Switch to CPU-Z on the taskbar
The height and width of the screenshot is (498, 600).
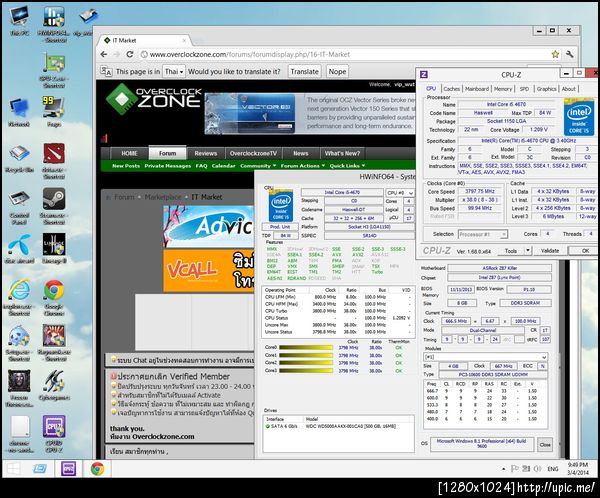(68, 469)
